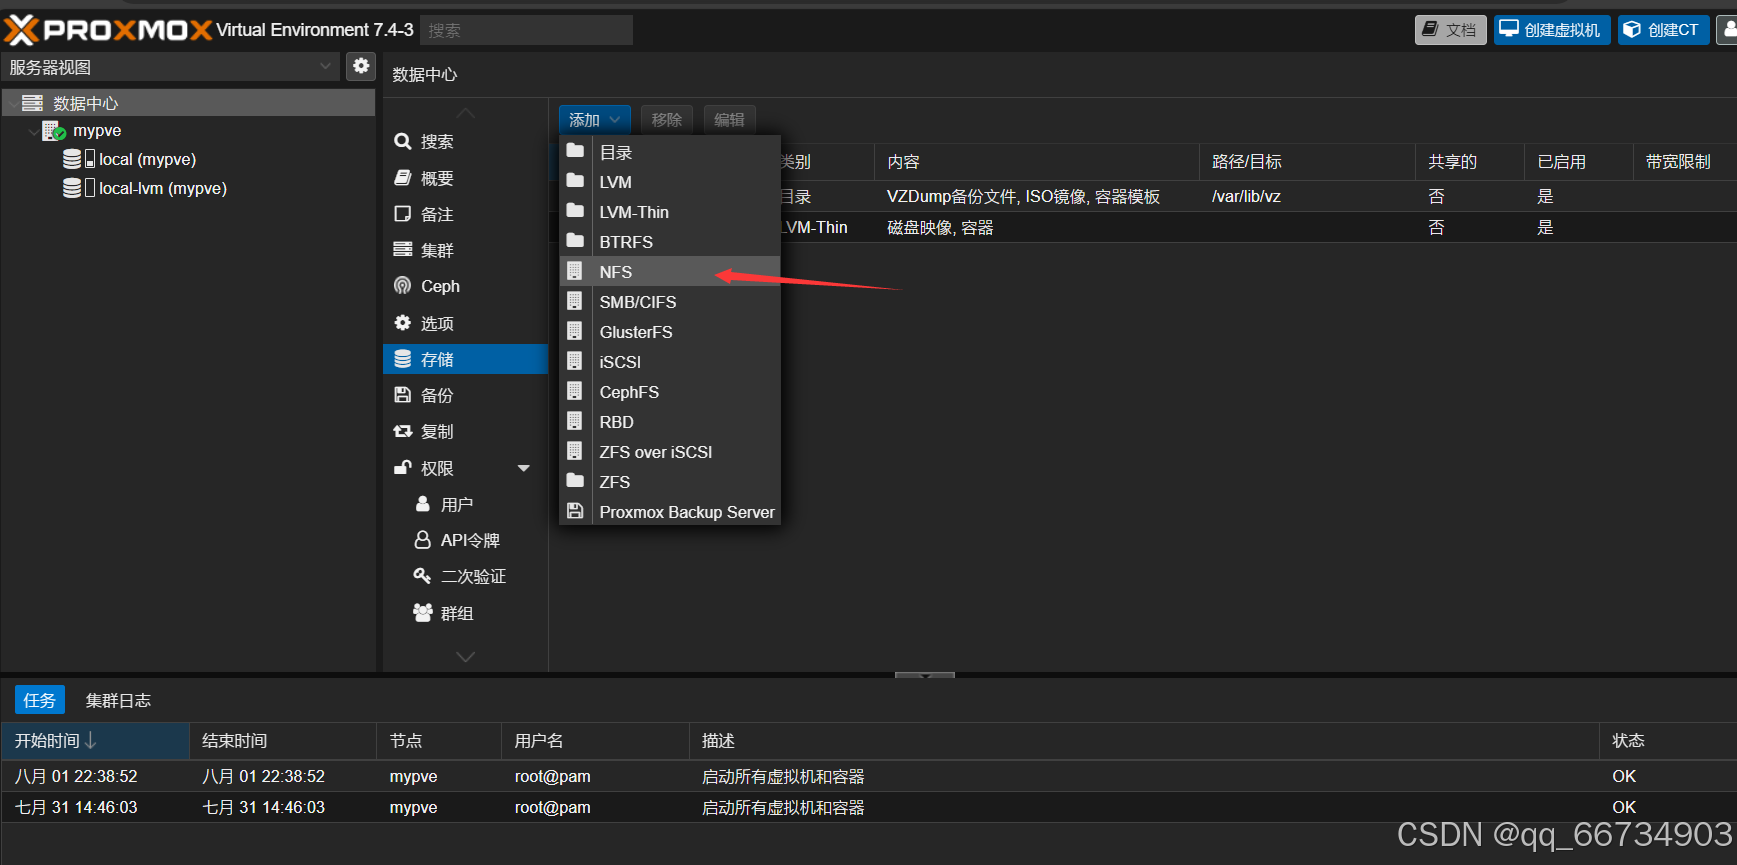Sort by the 共享的 column header

coord(1470,162)
